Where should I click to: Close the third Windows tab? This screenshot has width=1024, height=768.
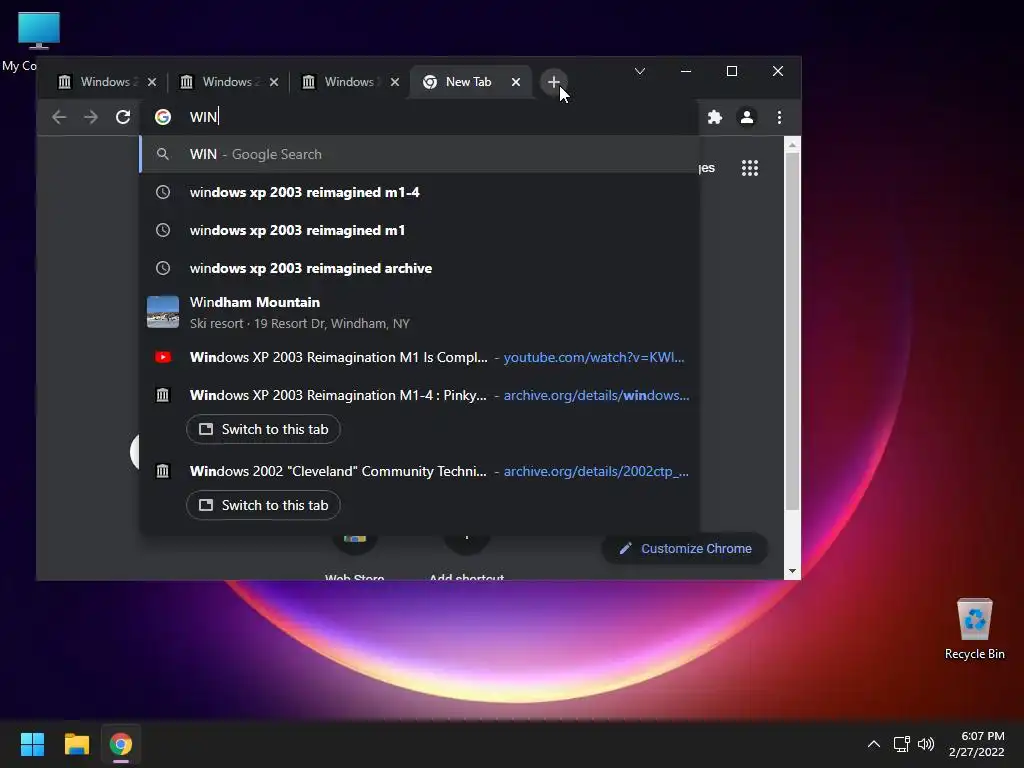(x=394, y=82)
